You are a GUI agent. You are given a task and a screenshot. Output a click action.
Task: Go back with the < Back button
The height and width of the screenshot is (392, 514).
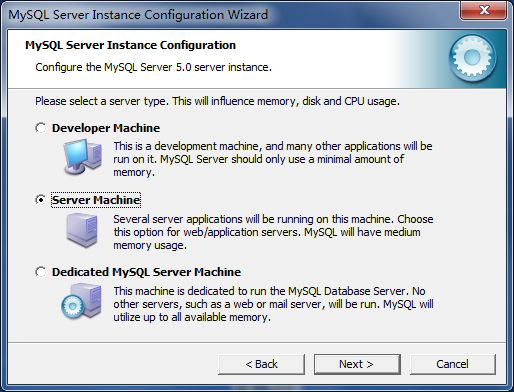[261, 364]
